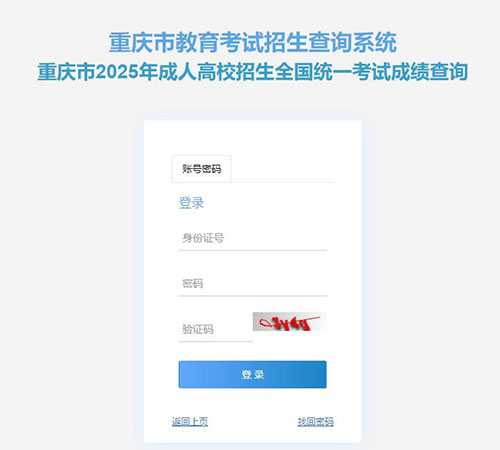Activate the account password login tab

[201, 169]
